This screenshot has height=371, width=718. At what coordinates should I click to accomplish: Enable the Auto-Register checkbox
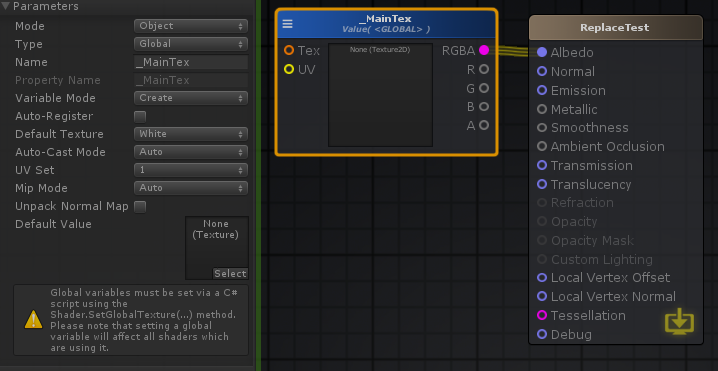coord(140,116)
